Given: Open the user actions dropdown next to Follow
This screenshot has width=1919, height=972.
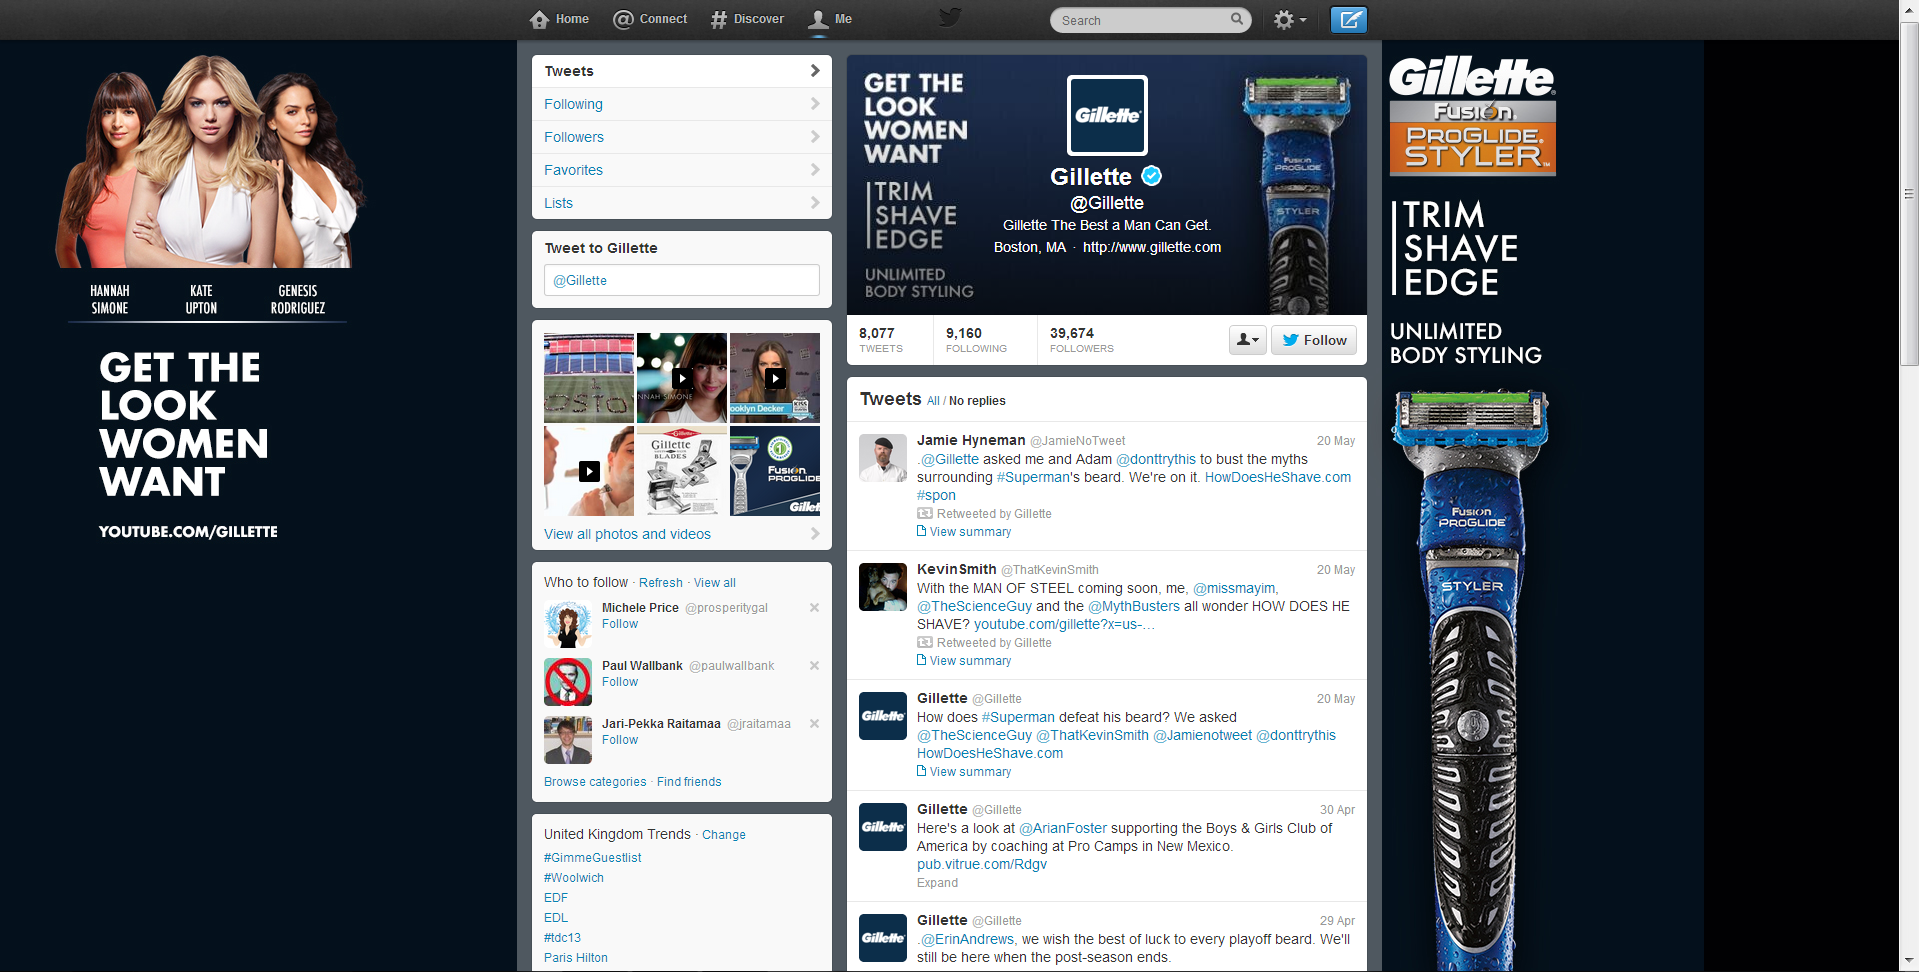Looking at the screenshot, I should click(x=1248, y=340).
